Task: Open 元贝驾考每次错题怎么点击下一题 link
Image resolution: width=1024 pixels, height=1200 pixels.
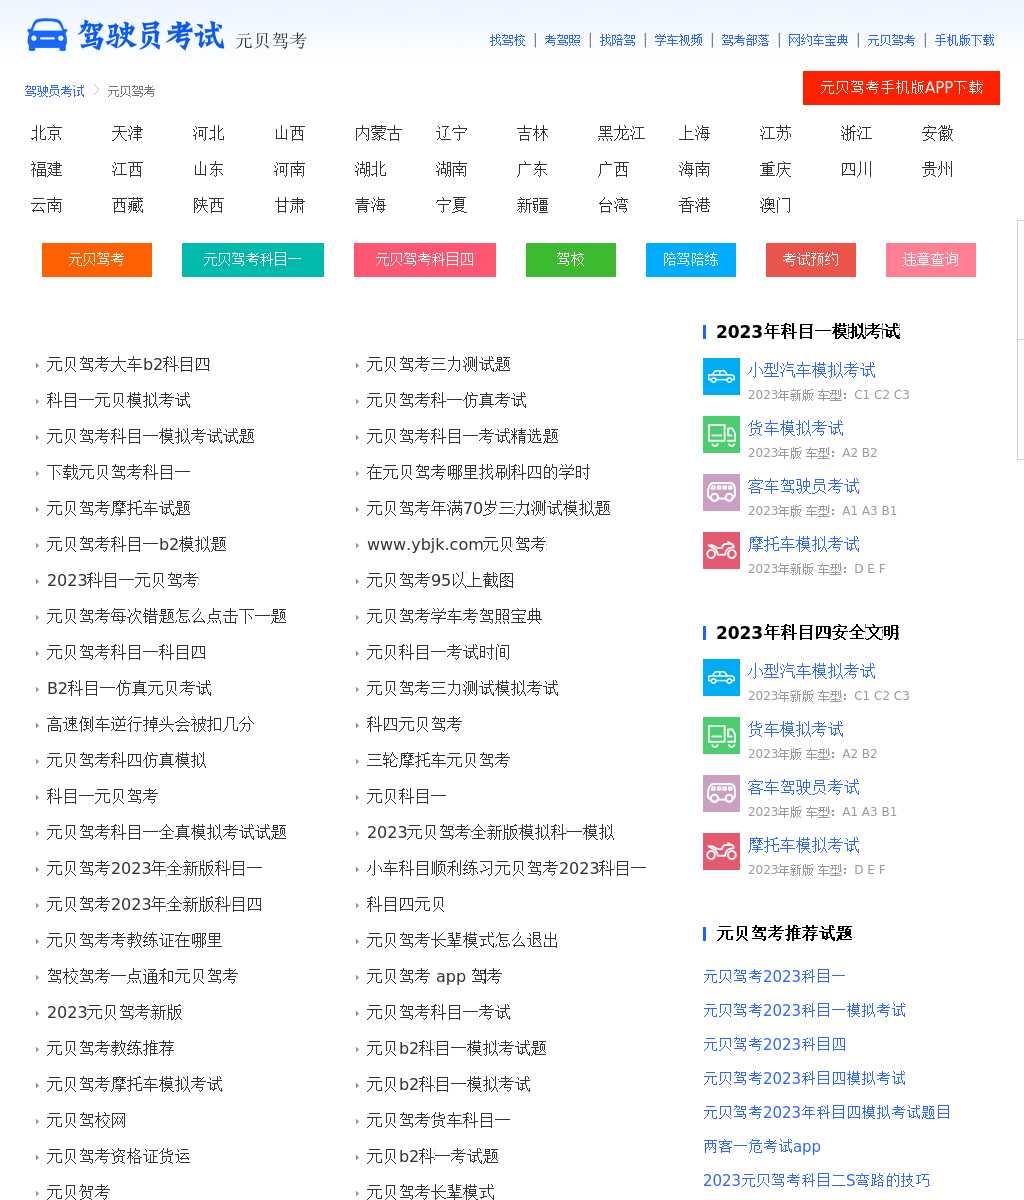Action: (x=166, y=616)
